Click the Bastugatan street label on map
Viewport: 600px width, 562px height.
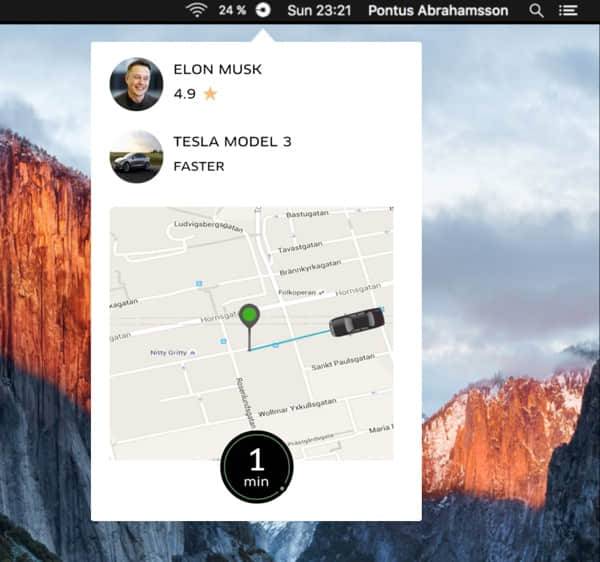(307, 214)
